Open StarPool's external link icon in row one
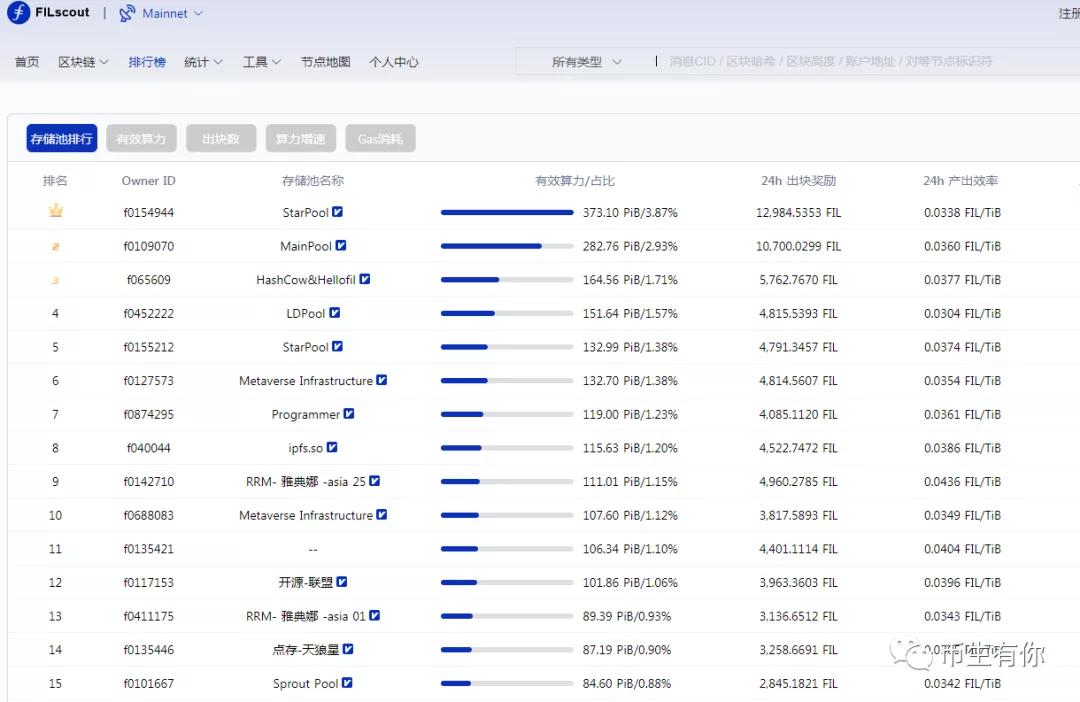The width and height of the screenshot is (1080, 702). pos(337,212)
